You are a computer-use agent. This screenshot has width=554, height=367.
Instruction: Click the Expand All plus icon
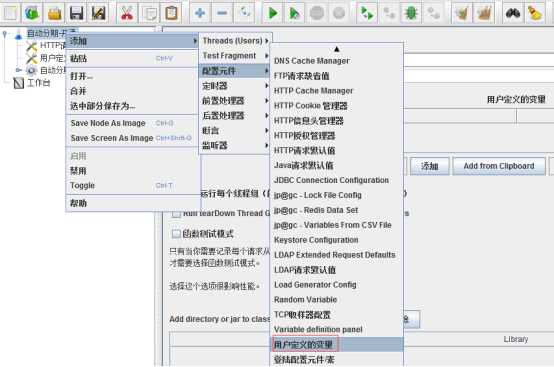tap(200, 13)
